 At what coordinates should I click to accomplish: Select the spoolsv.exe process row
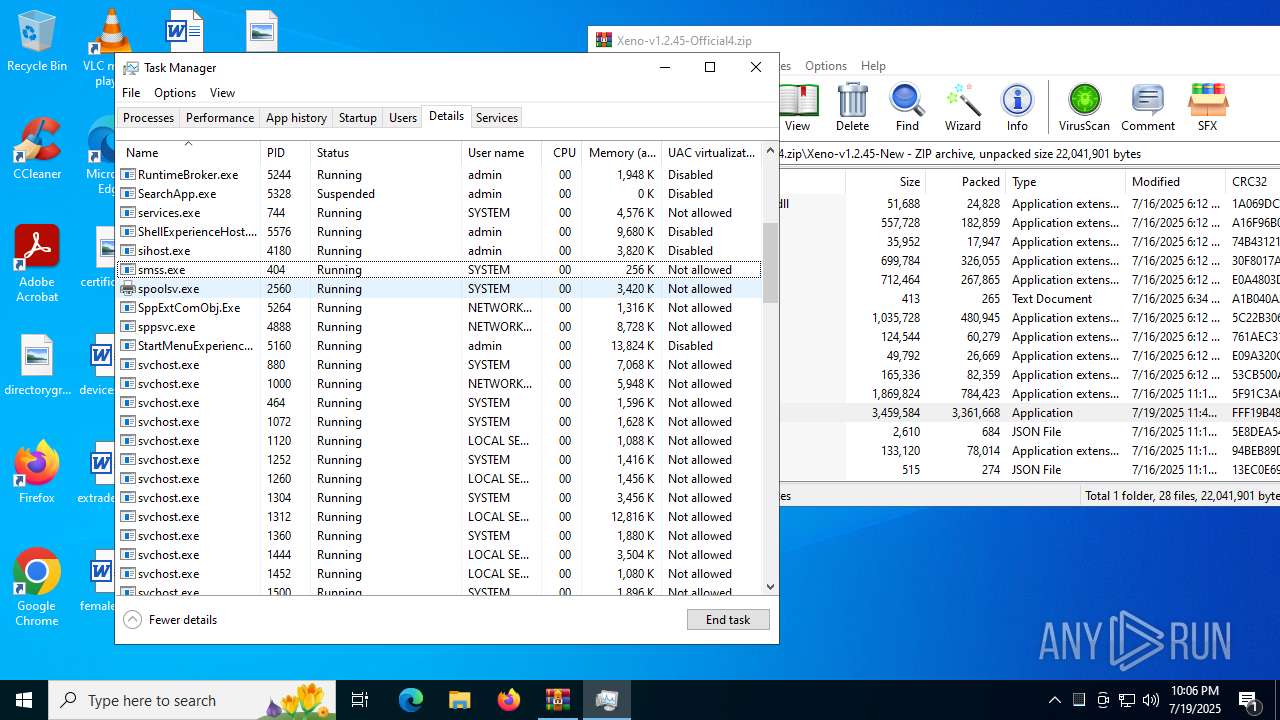[x=439, y=289]
